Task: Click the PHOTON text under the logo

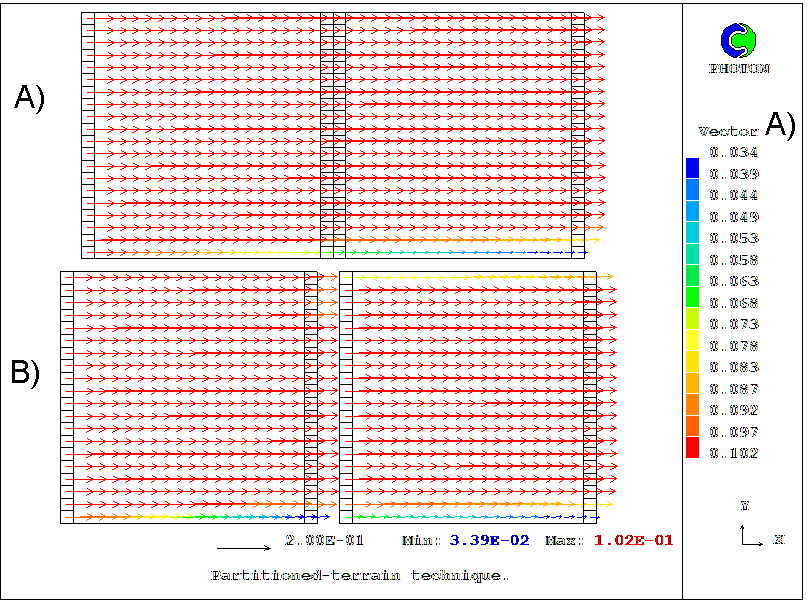Action: point(739,69)
